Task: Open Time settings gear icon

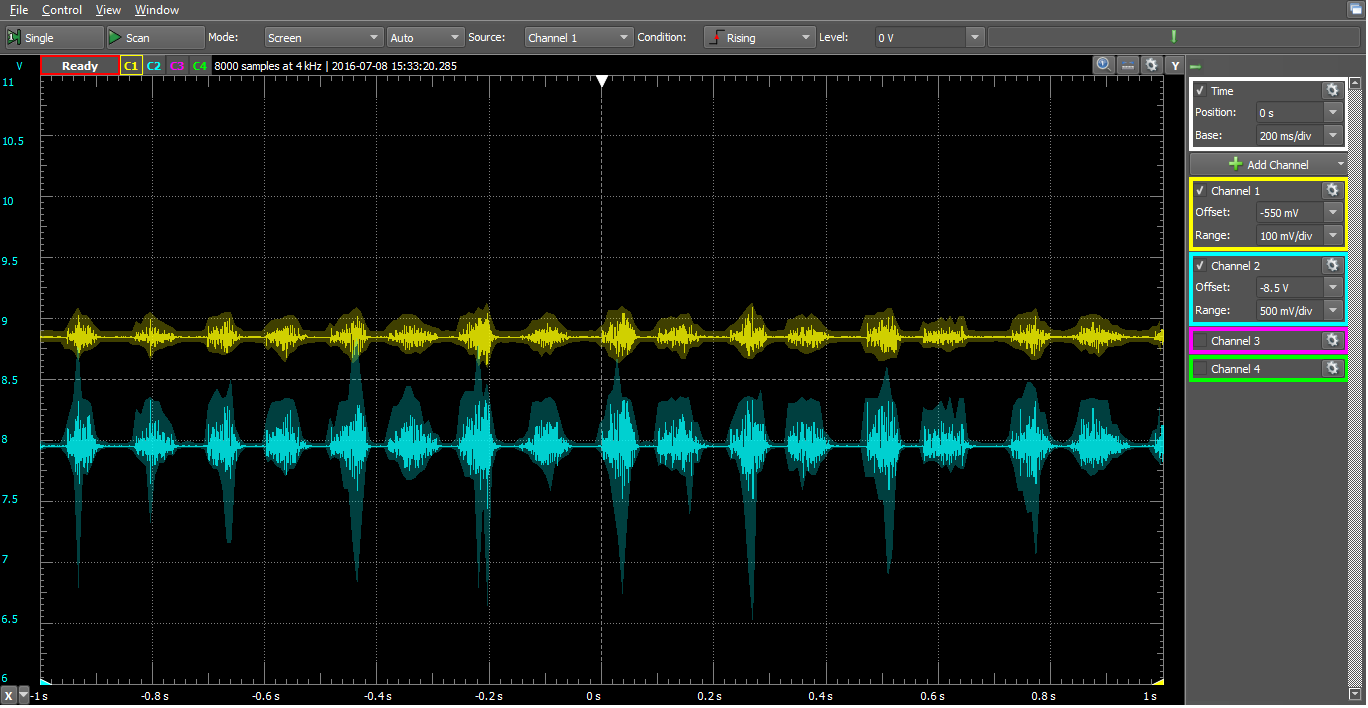Action: pos(1331,90)
